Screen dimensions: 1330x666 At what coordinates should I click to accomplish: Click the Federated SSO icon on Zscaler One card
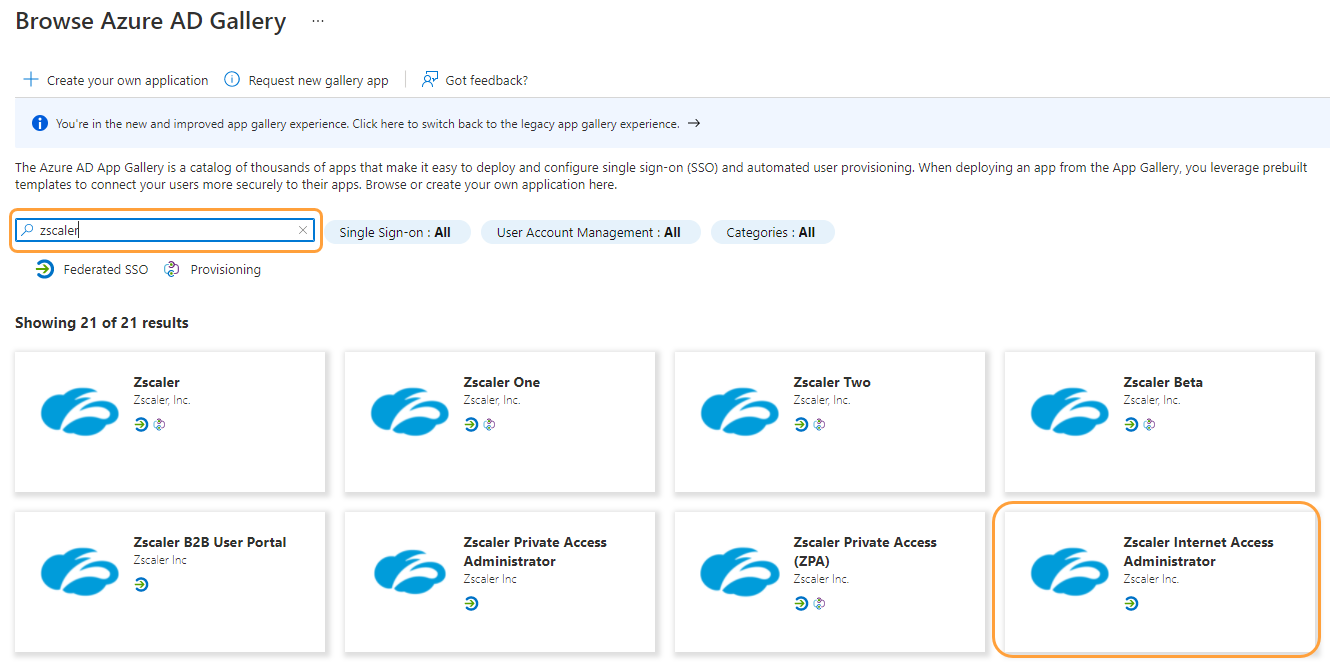tap(470, 424)
